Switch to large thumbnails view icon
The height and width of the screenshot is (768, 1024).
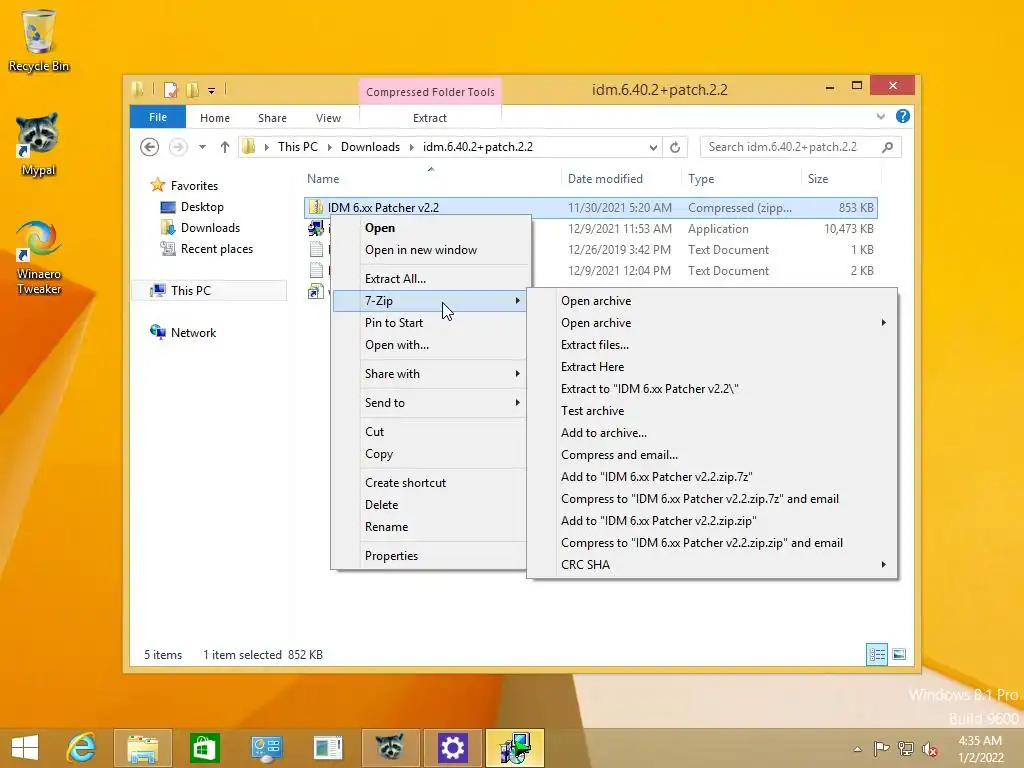tap(899, 654)
